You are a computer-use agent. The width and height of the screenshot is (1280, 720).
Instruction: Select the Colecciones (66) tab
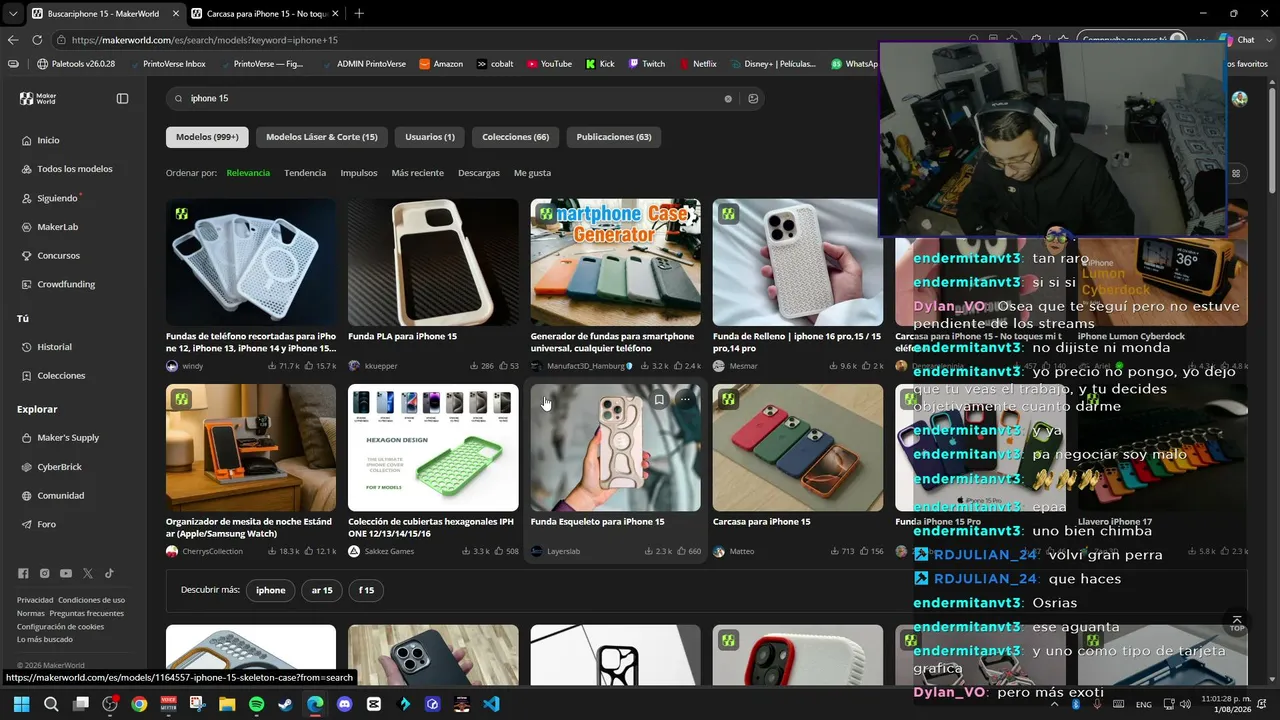pyautogui.click(x=516, y=137)
